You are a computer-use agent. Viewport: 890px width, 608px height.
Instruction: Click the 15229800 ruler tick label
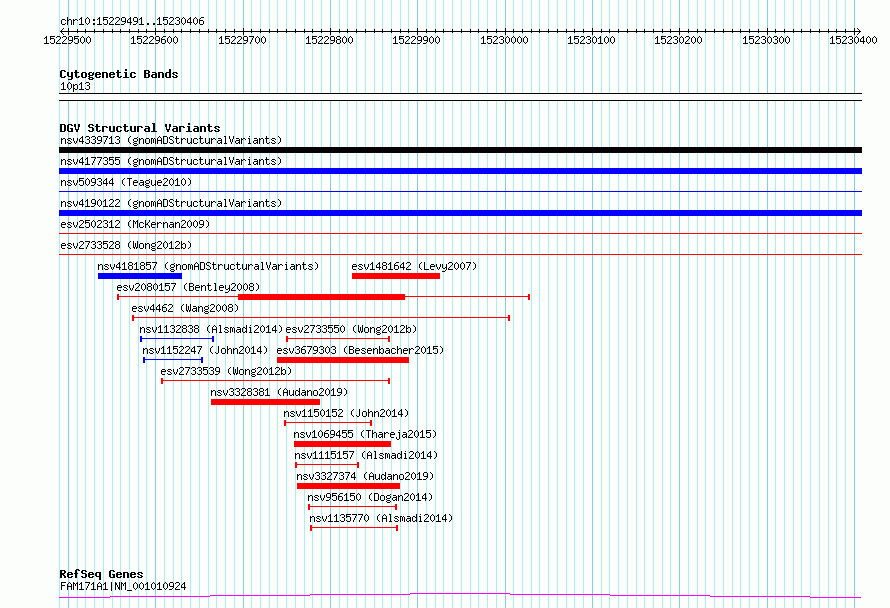click(329, 40)
